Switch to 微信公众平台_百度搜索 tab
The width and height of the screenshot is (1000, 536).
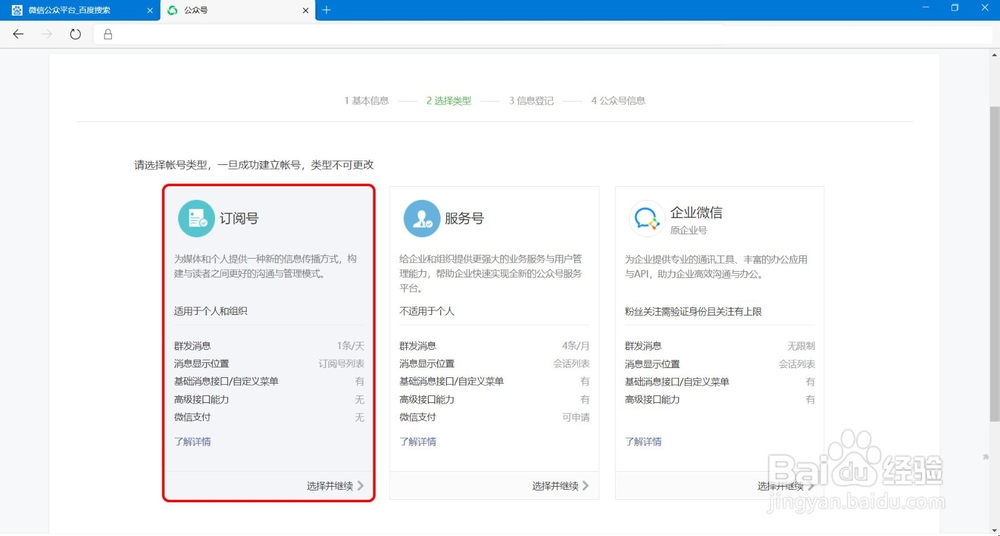(x=80, y=10)
